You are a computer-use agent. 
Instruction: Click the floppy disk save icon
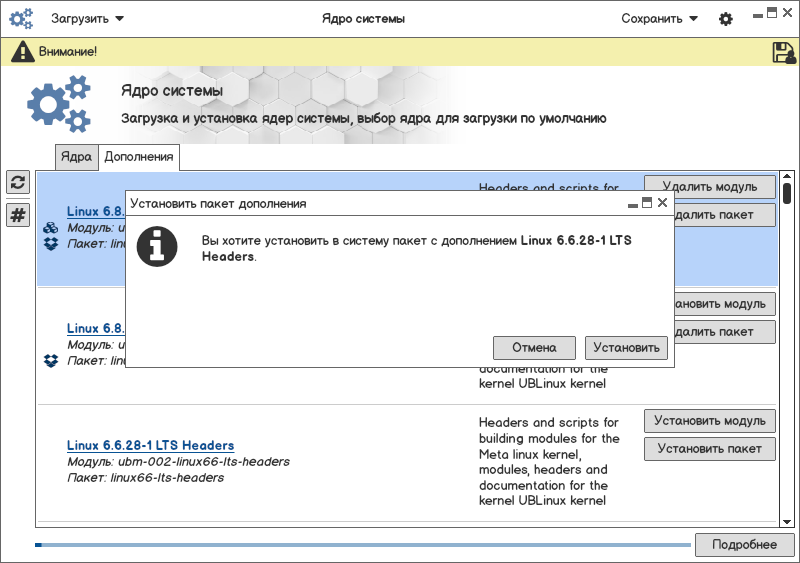[x=783, y=53]
